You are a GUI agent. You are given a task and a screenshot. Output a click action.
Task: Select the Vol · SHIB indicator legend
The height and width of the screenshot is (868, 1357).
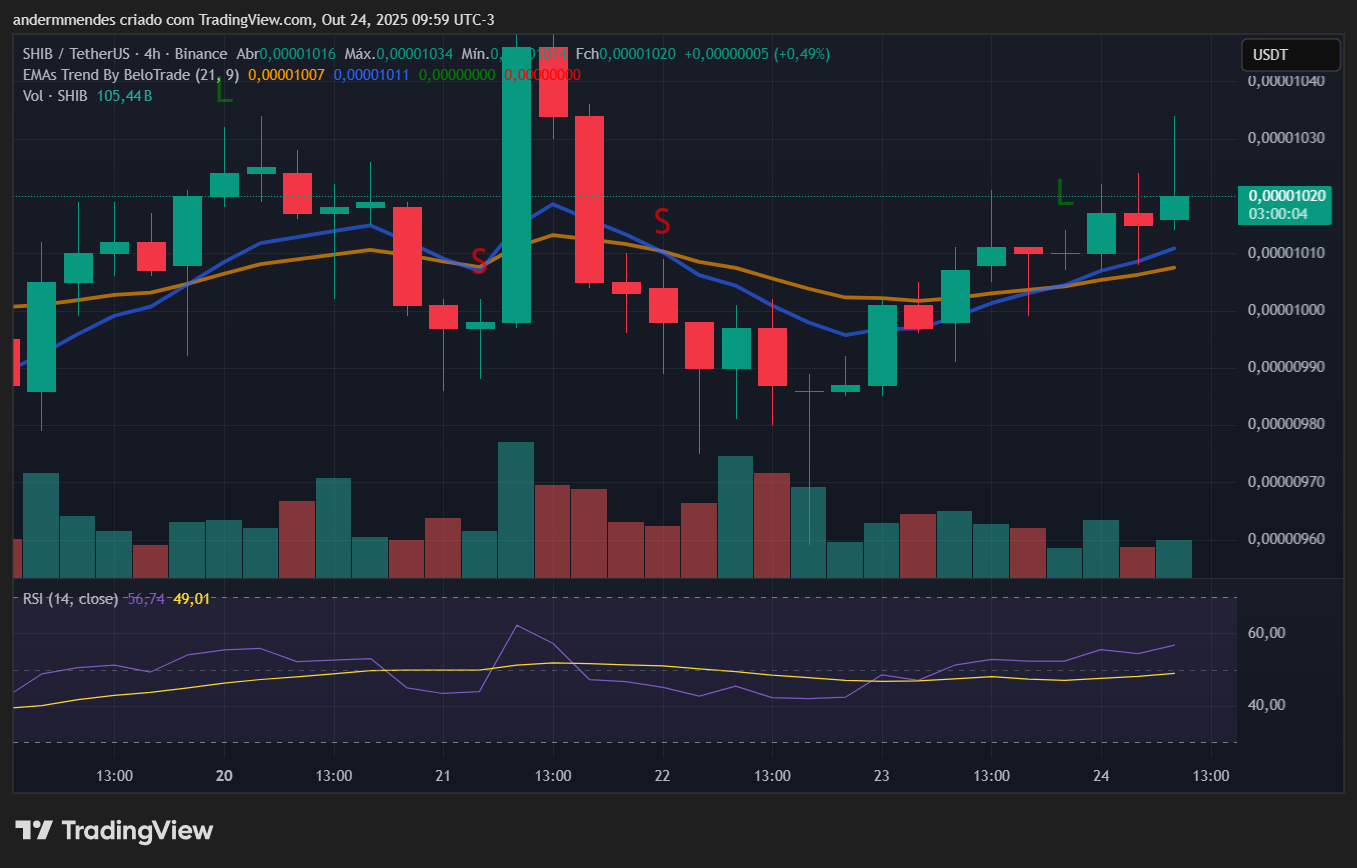point(55,96)
